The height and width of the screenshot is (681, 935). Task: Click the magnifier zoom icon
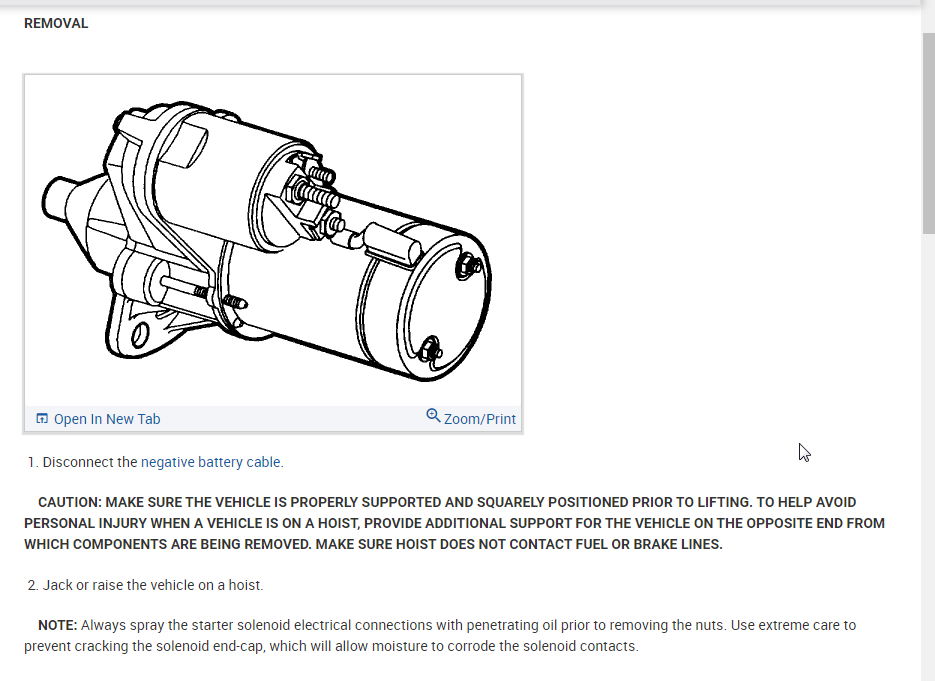coord(434,416)
